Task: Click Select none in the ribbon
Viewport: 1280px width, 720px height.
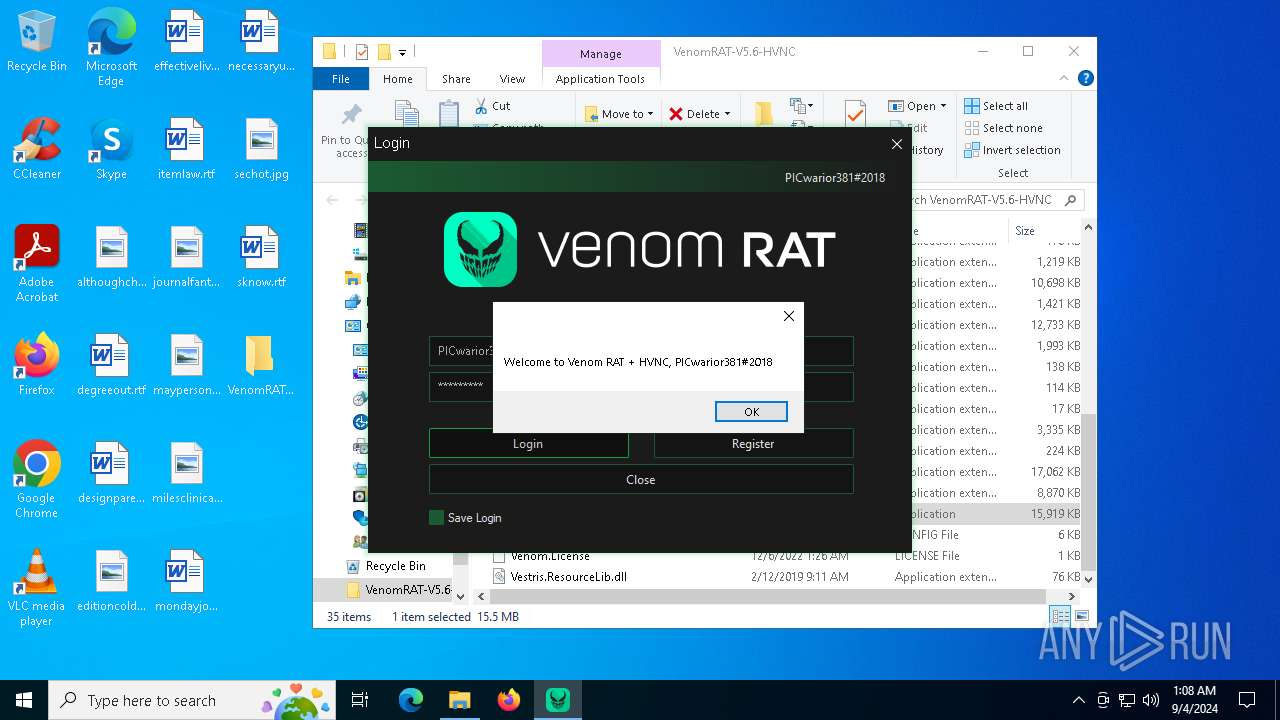Action: tap(1003, 128)
